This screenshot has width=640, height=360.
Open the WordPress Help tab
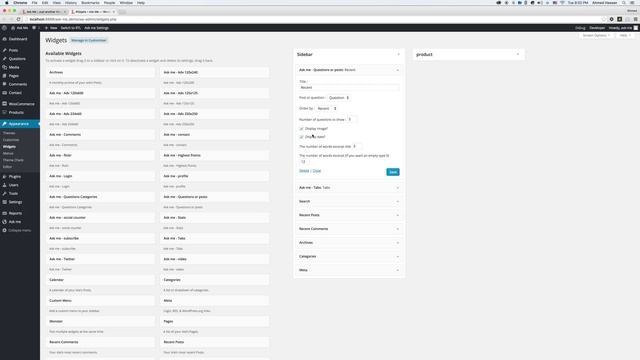[x=625, y=36]
